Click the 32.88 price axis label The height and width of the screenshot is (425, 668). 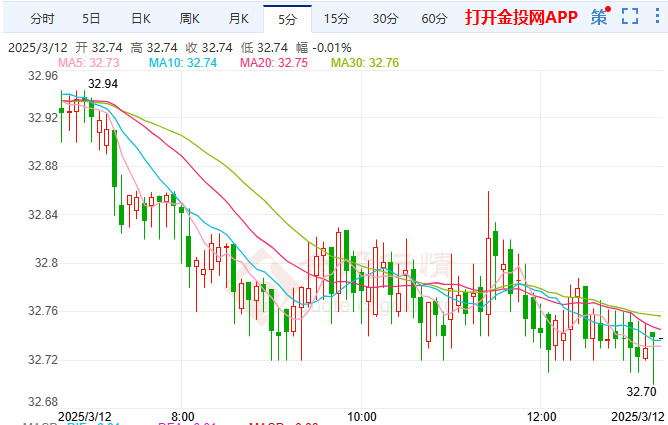coord(43,166)
